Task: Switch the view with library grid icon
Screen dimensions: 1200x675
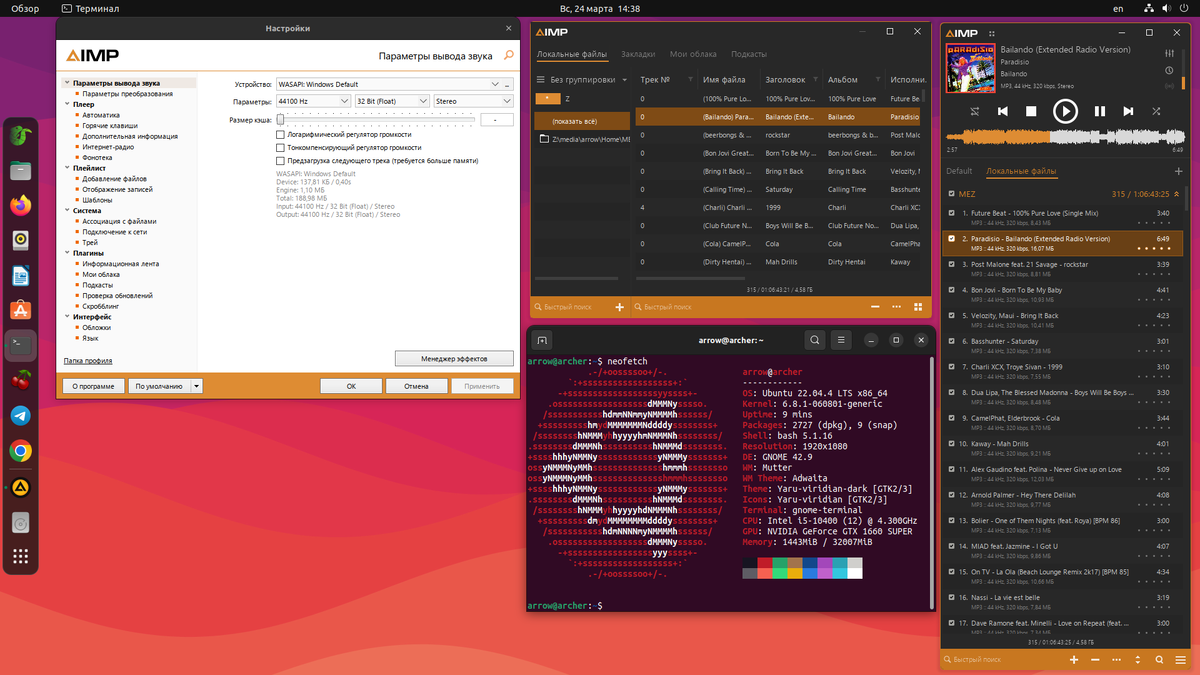Action: pyautogui.click(x=918, y=307)
